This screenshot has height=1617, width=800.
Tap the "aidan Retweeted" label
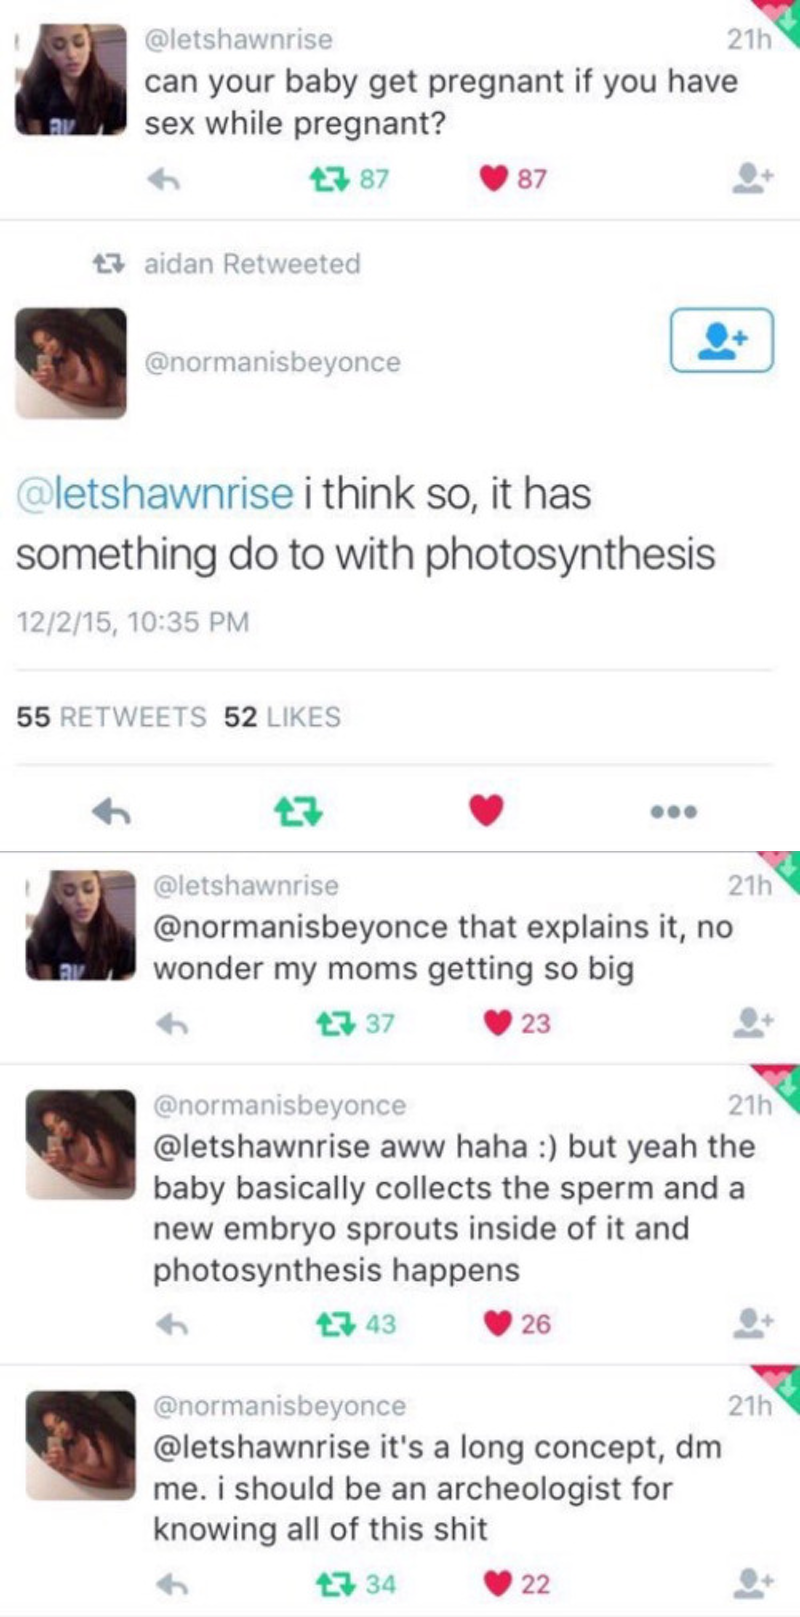pyautogui.click(x=251, y=264)
